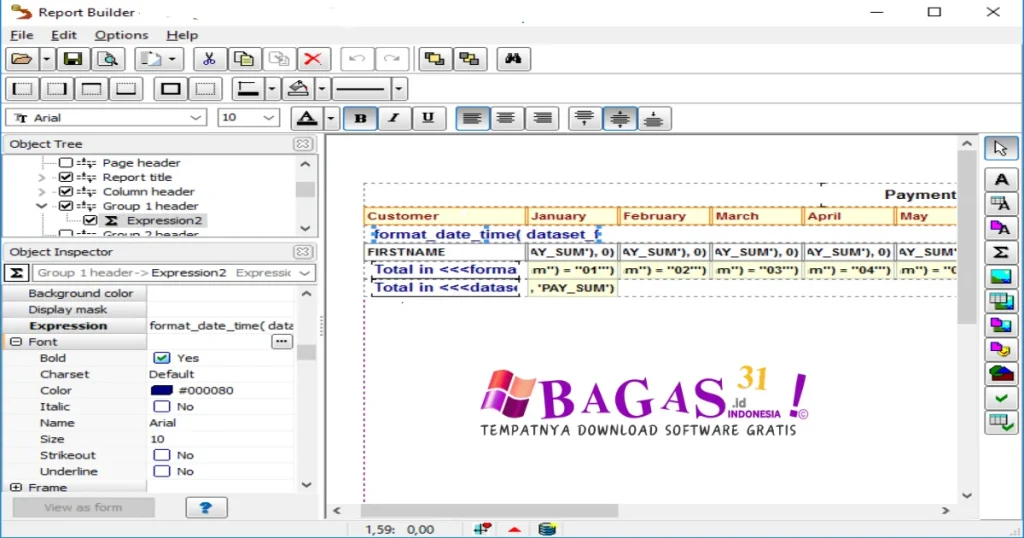Screen dimensions: 1024x538
Task: Click the fill color bucket icon
Action: pos(298,89)
